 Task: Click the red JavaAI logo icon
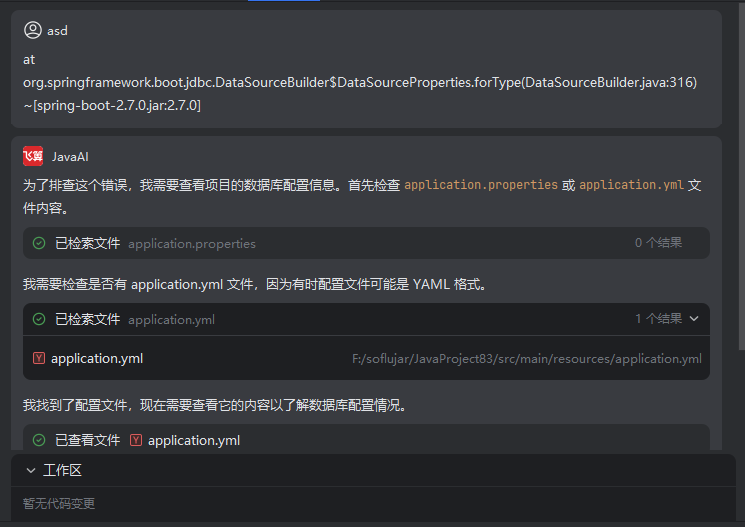[x=33, y=156]
